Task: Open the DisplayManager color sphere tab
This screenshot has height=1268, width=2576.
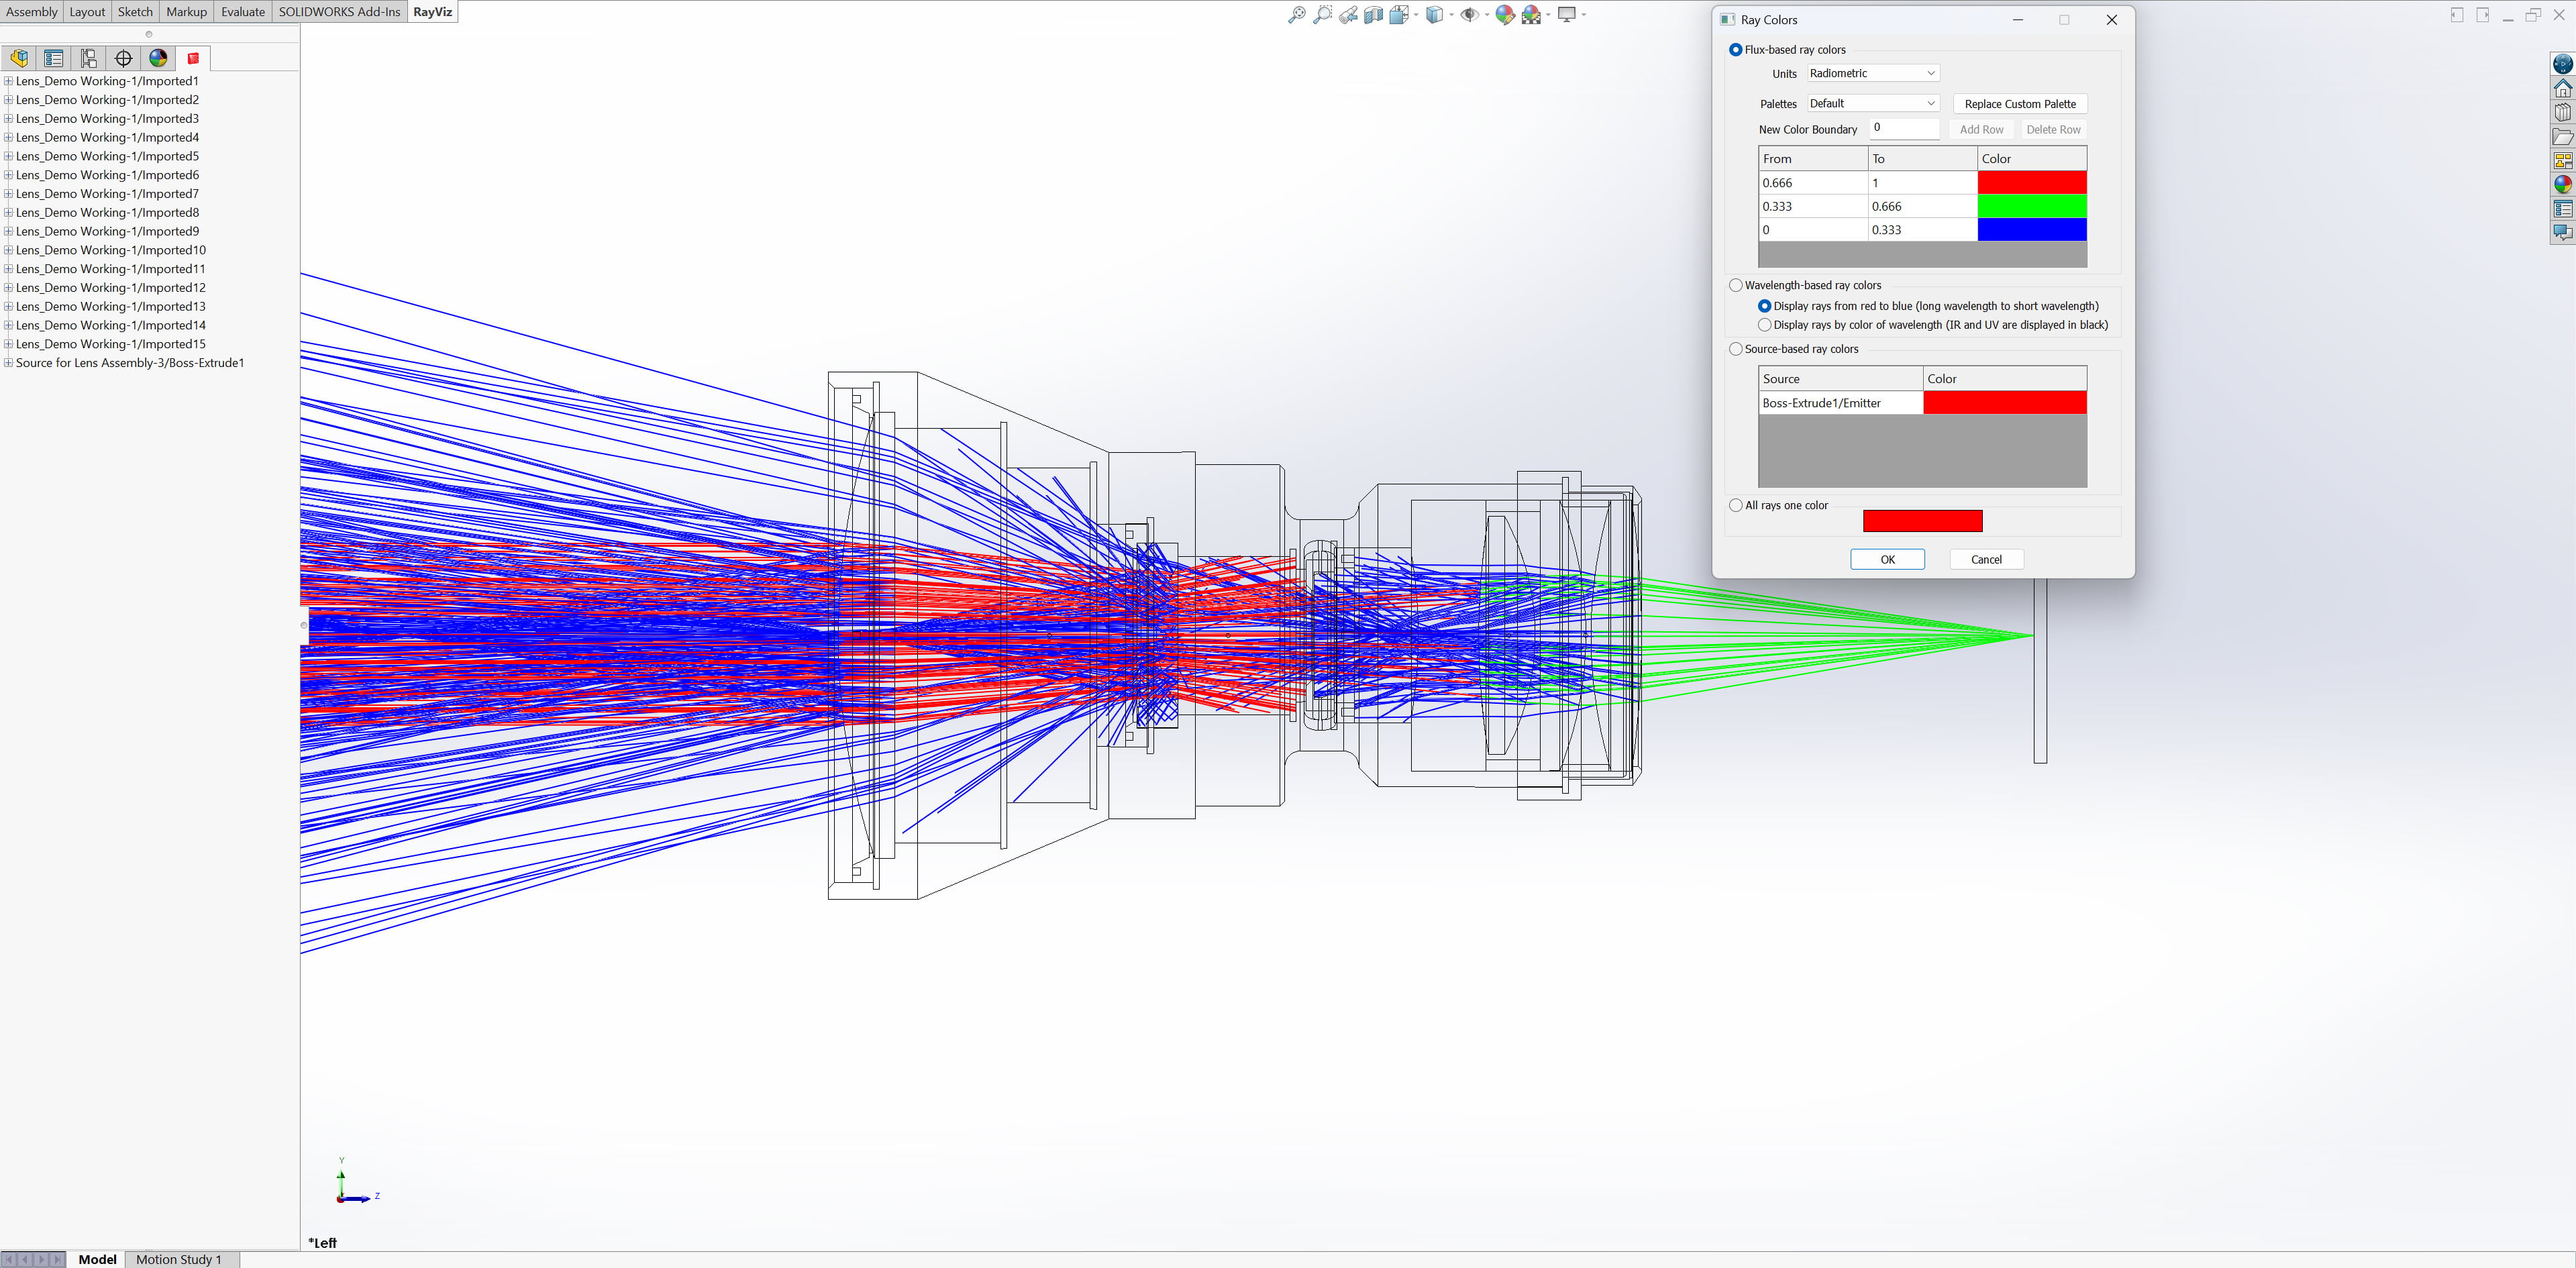Action: [158, 58]
